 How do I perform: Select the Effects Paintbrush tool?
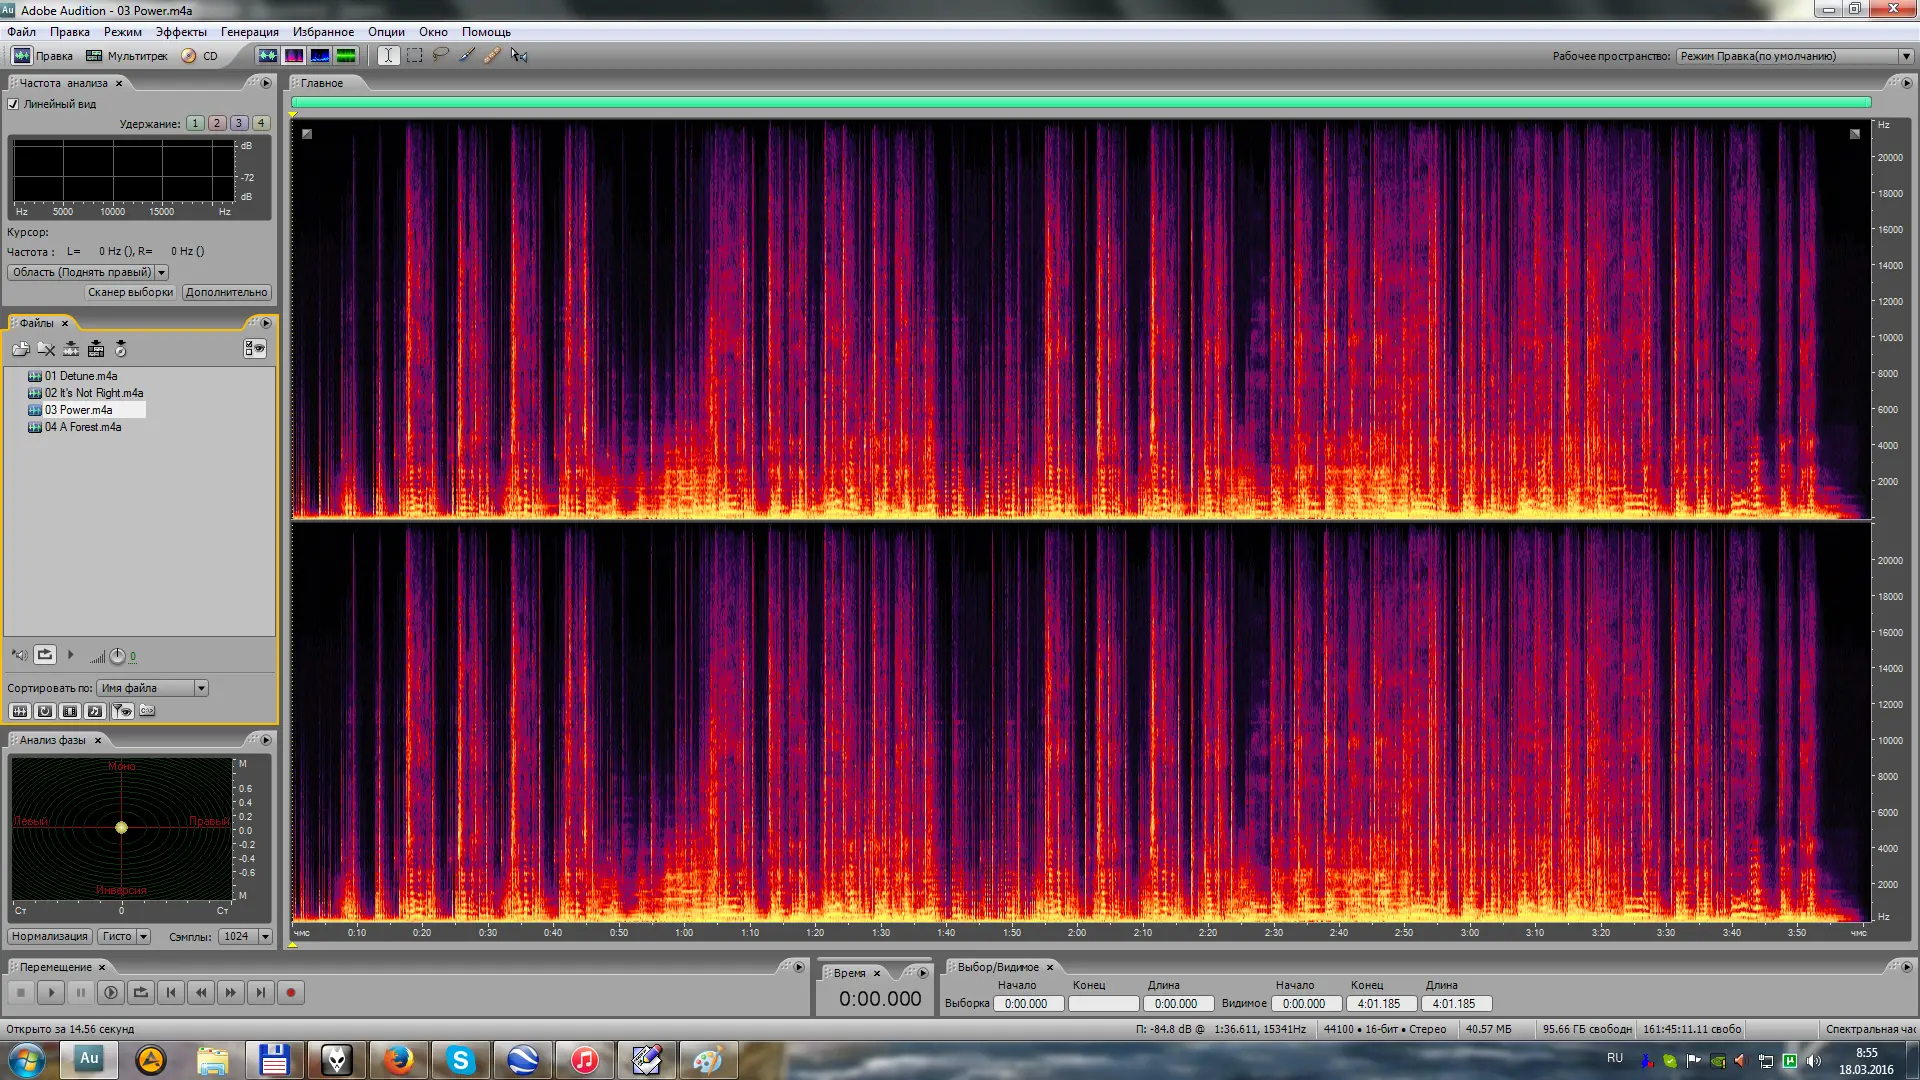coord(467,56)
